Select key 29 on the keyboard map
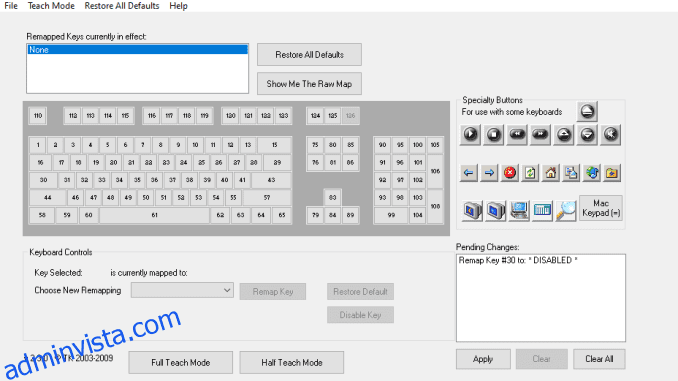 [x=277, y=163]
